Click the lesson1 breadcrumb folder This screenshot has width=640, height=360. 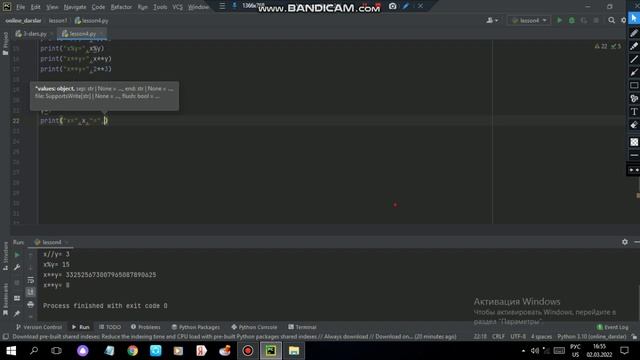tap(58, 20)
